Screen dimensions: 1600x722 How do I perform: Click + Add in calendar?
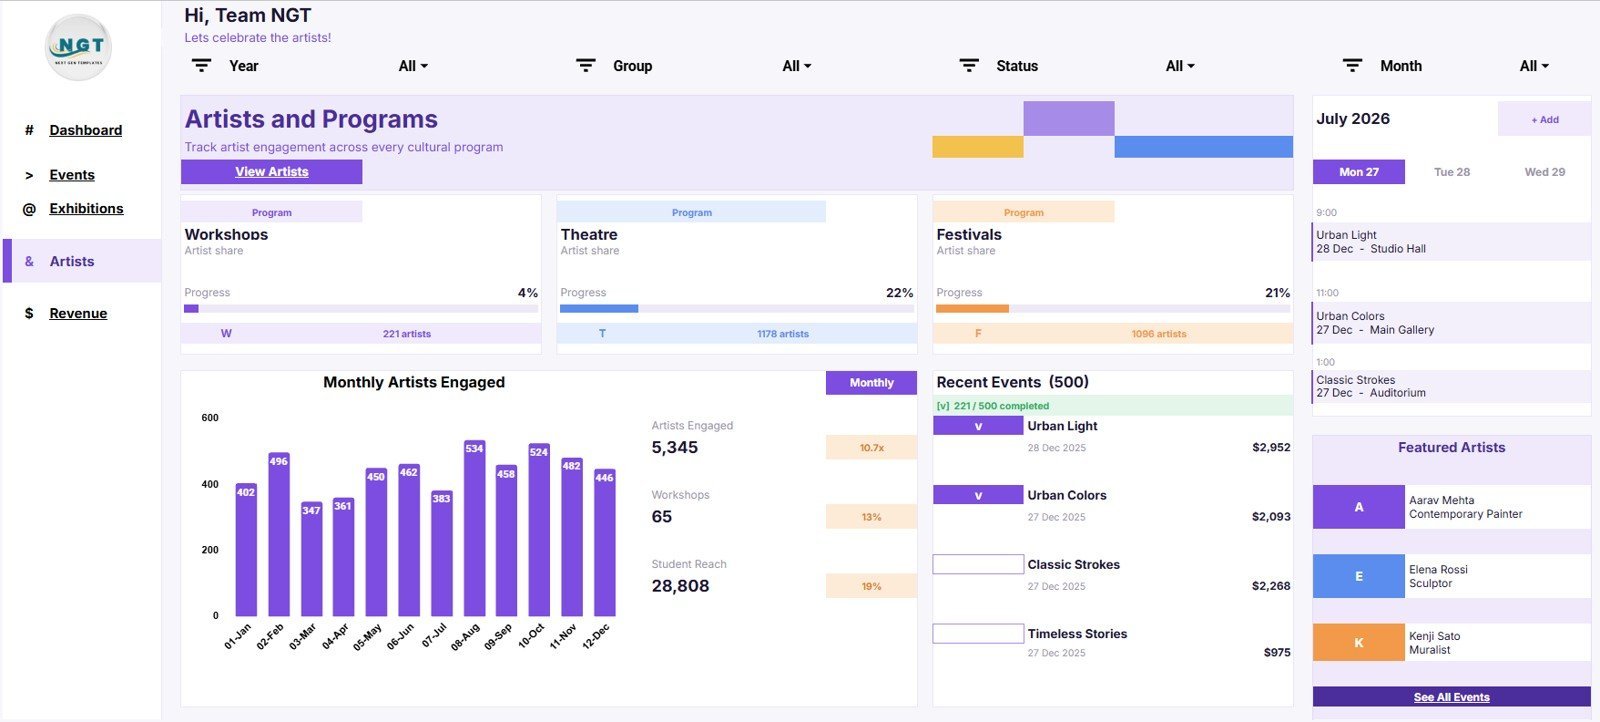(1544, 119)
